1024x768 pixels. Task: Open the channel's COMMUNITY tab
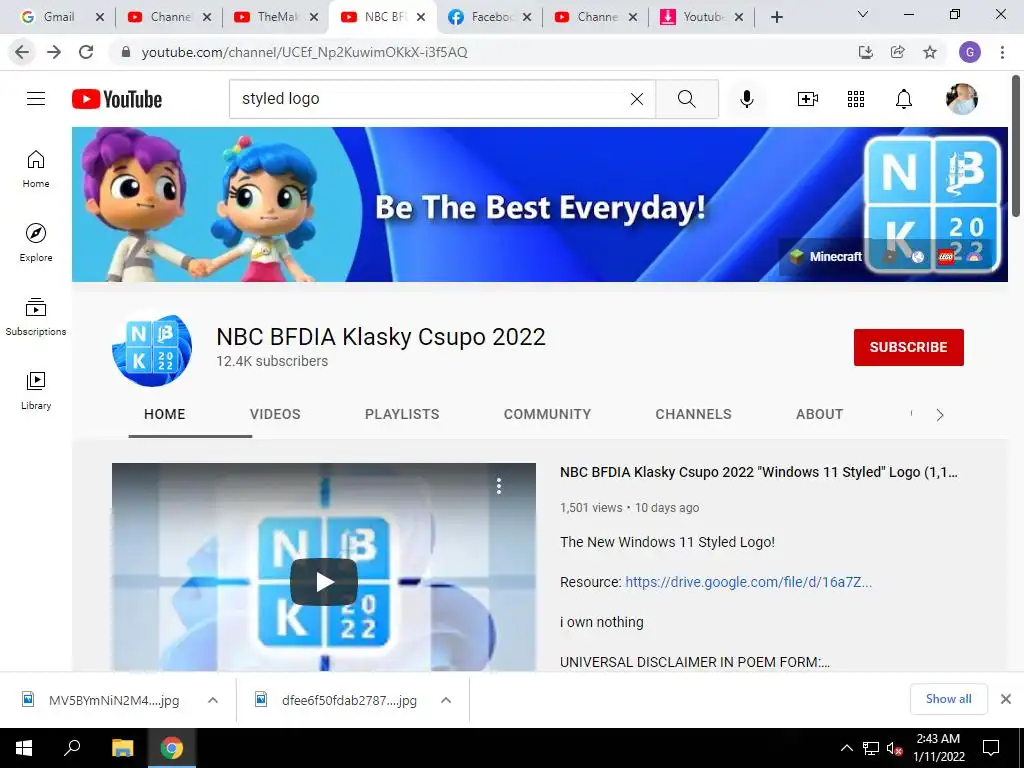[x=547, y=414]
